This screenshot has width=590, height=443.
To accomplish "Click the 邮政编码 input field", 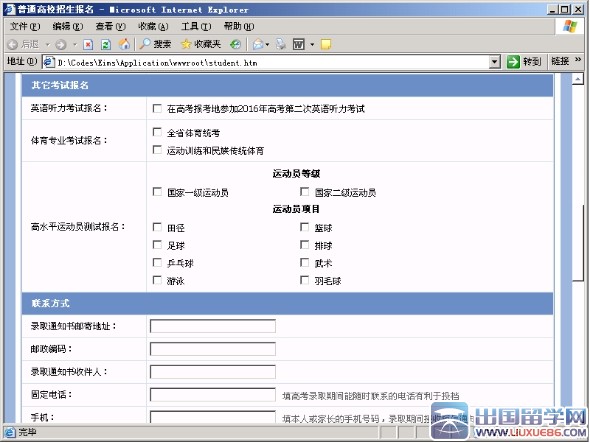I will pos(213,349).
